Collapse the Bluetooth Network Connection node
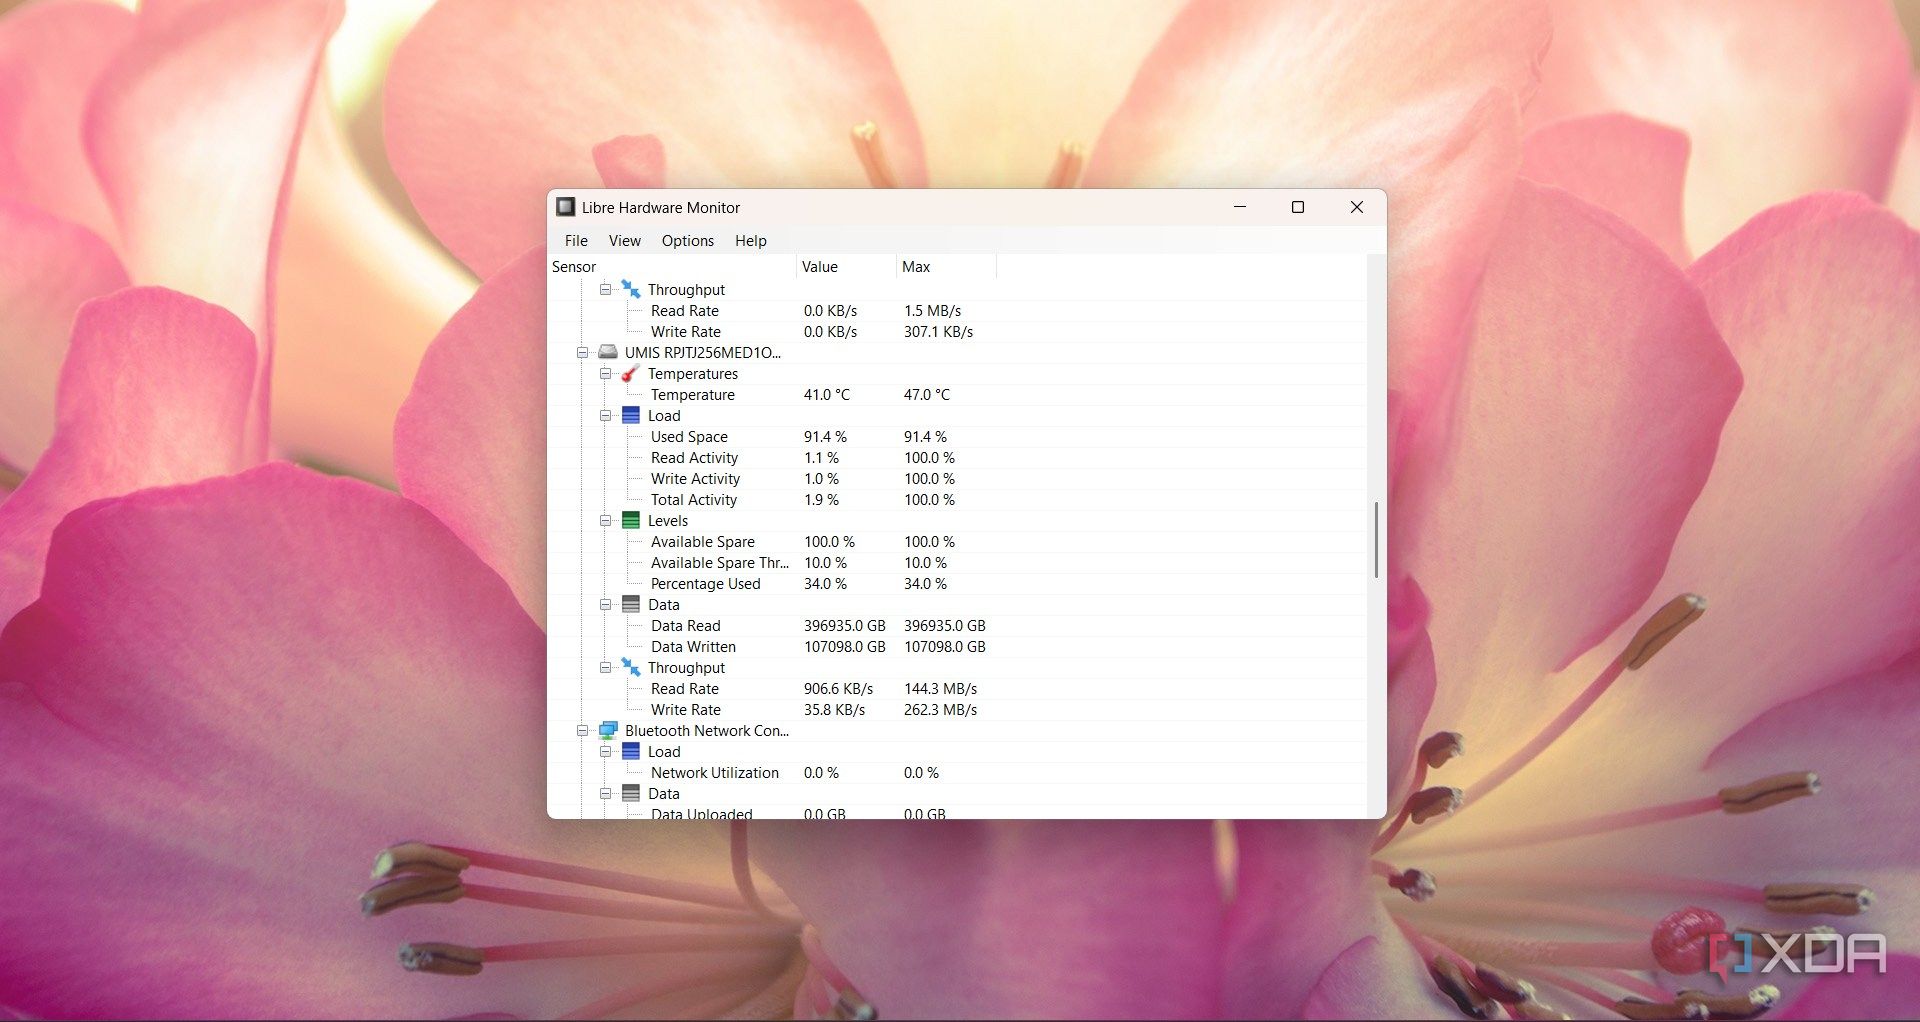The image size is (1920, 1022). [582, 731]
